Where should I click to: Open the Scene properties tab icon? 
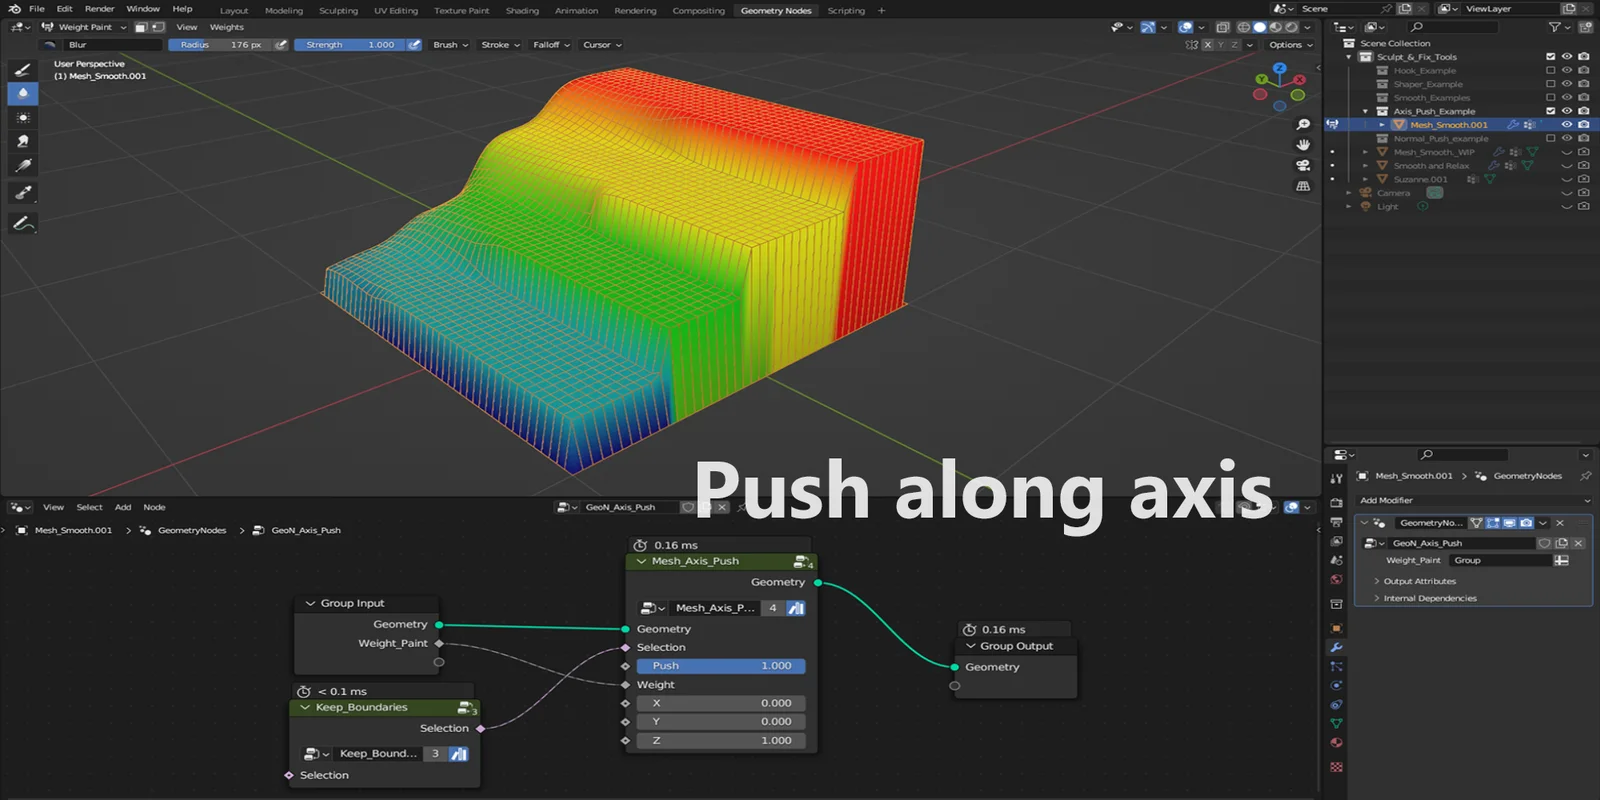pos(1336,560)
